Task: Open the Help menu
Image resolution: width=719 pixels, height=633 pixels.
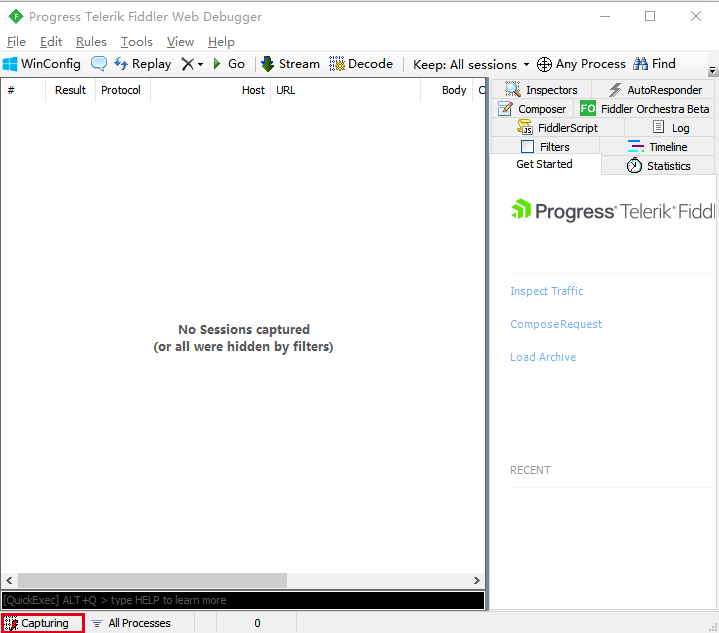Action: [221, 42]
